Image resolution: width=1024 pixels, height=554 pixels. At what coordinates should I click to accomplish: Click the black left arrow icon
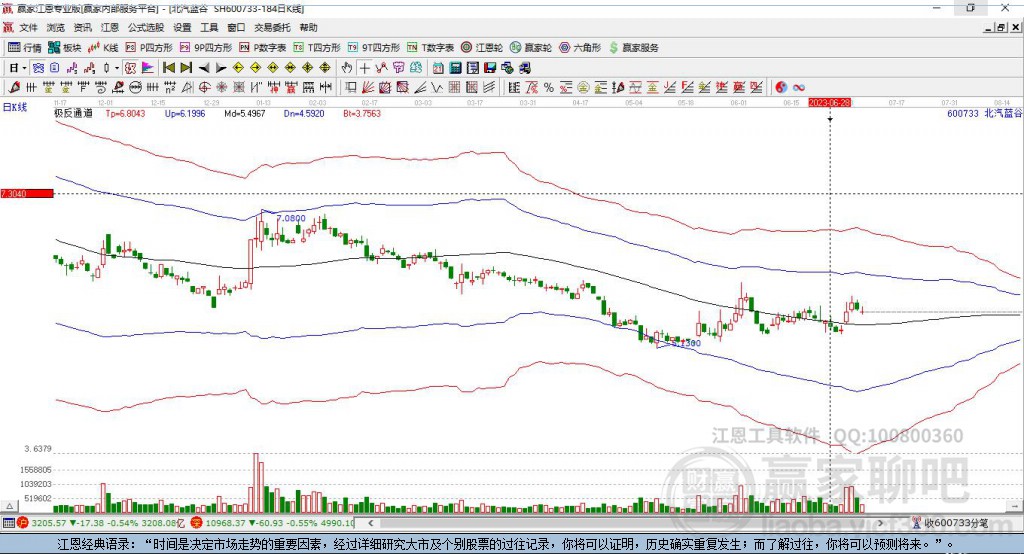point(204,68)
